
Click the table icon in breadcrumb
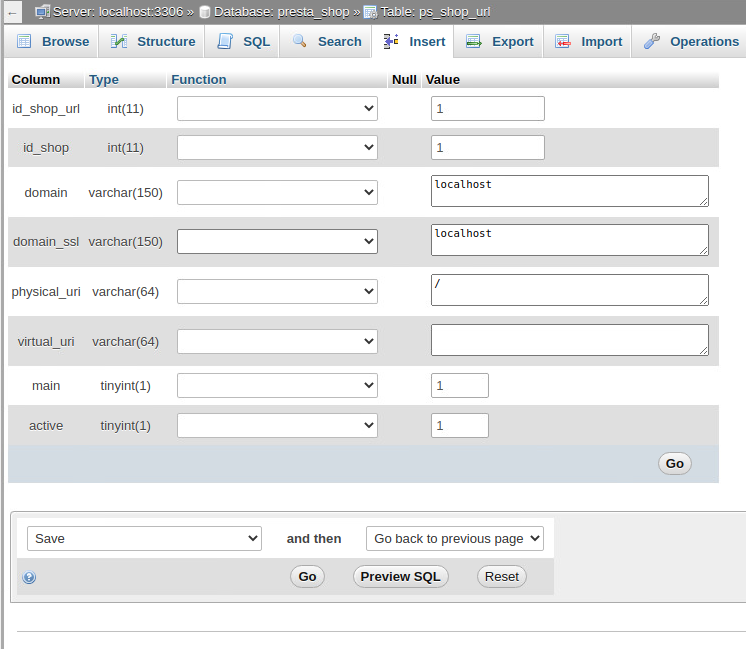(x=370, y=12)
